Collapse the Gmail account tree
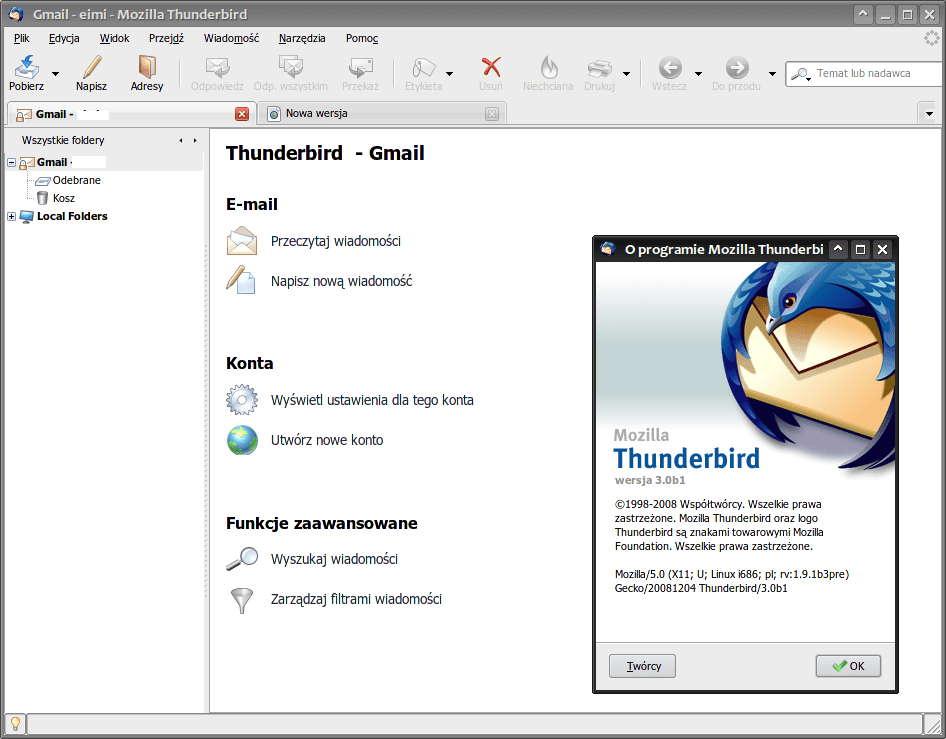Screen dimensions: 946x739 [11, 162]
